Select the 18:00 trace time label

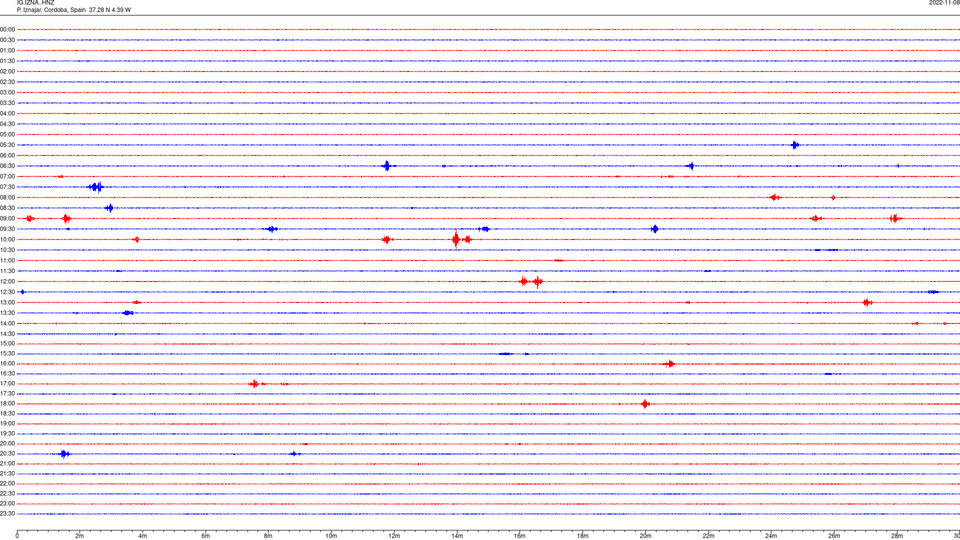coord(7,403)
